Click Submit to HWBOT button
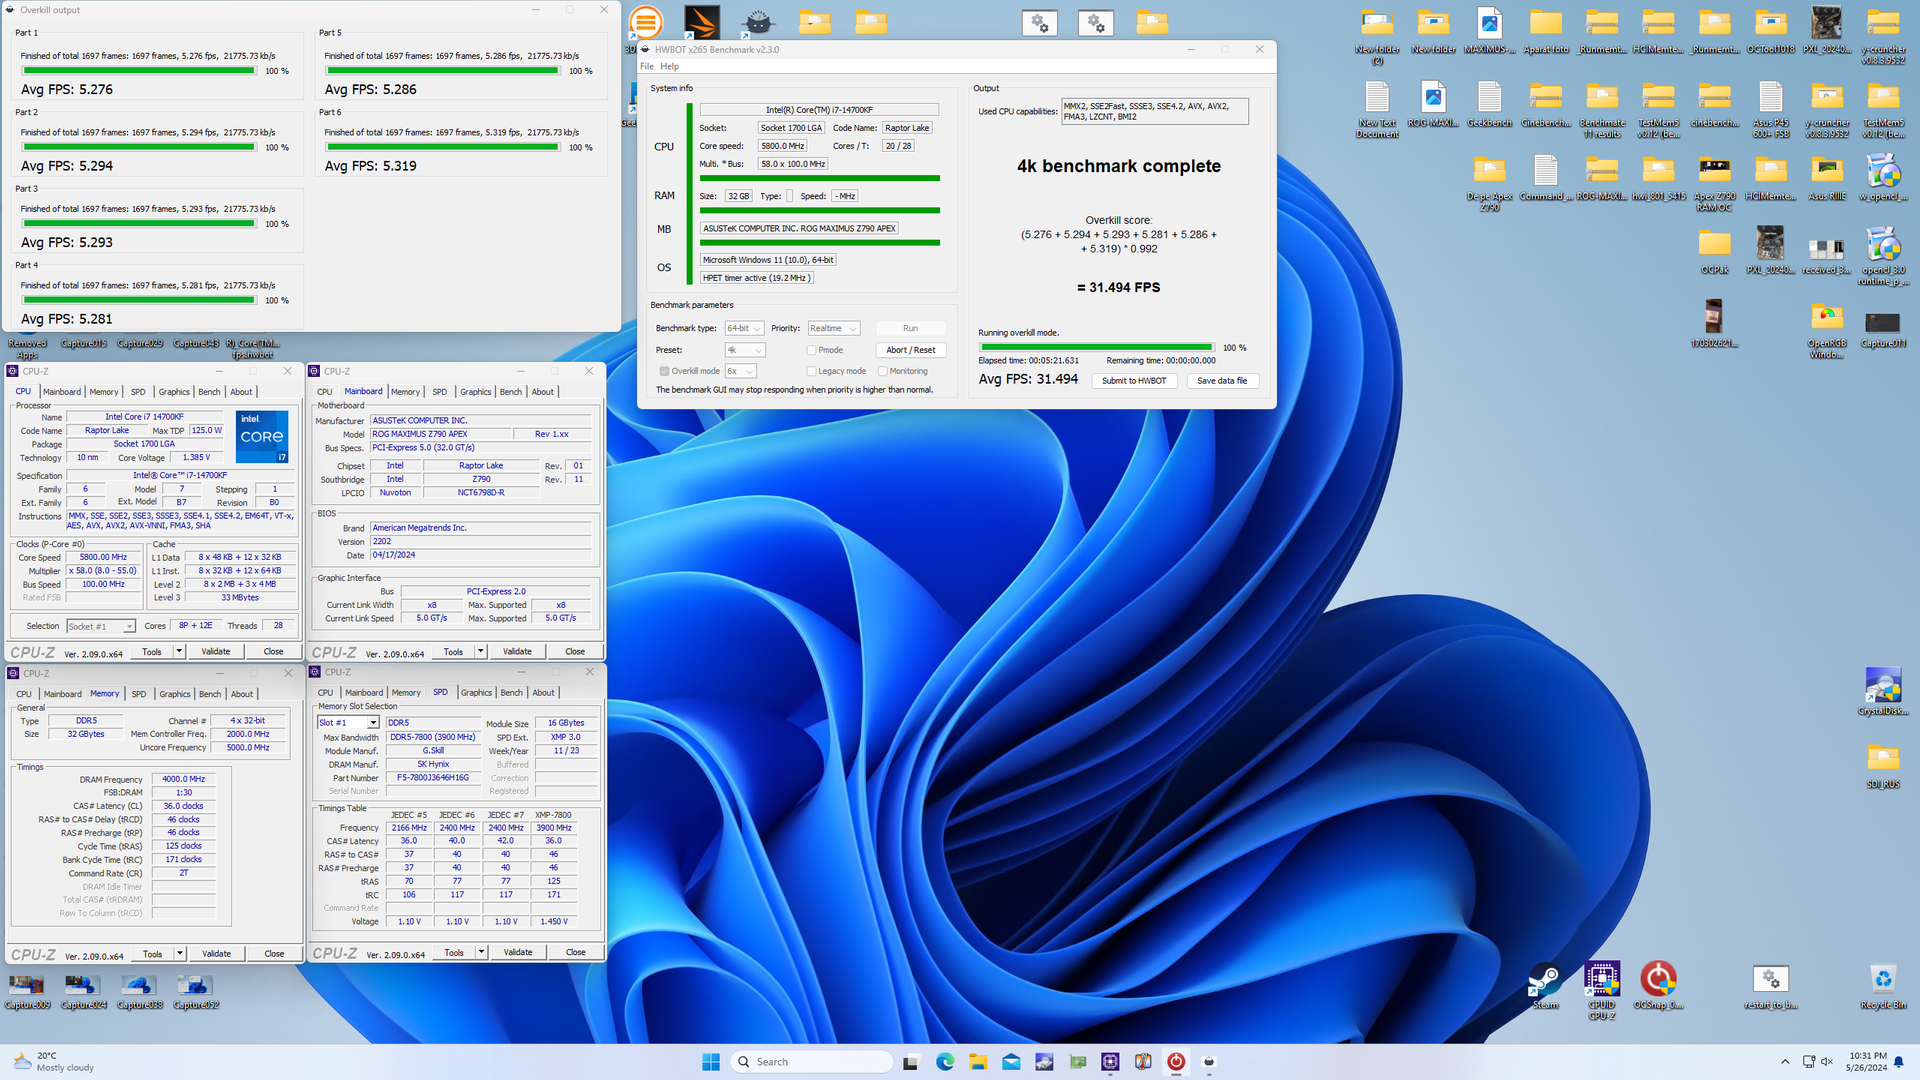 1134,381
